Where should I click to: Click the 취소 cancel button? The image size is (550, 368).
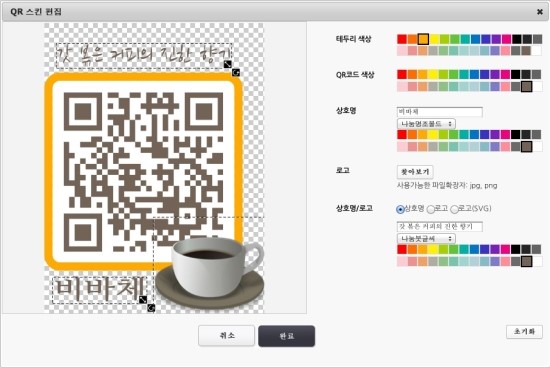pyautogui.click(x=227, y=336)
